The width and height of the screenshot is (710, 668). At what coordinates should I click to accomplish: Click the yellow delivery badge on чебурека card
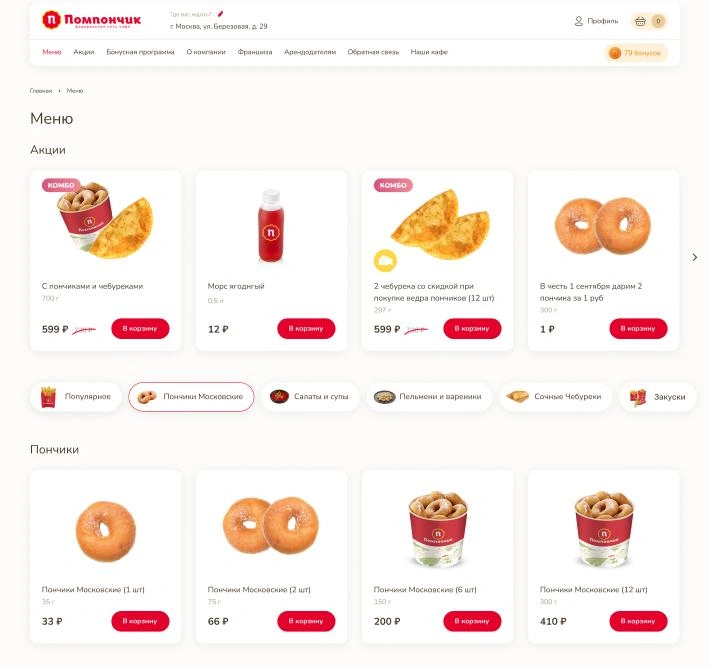tap(385, 260)
